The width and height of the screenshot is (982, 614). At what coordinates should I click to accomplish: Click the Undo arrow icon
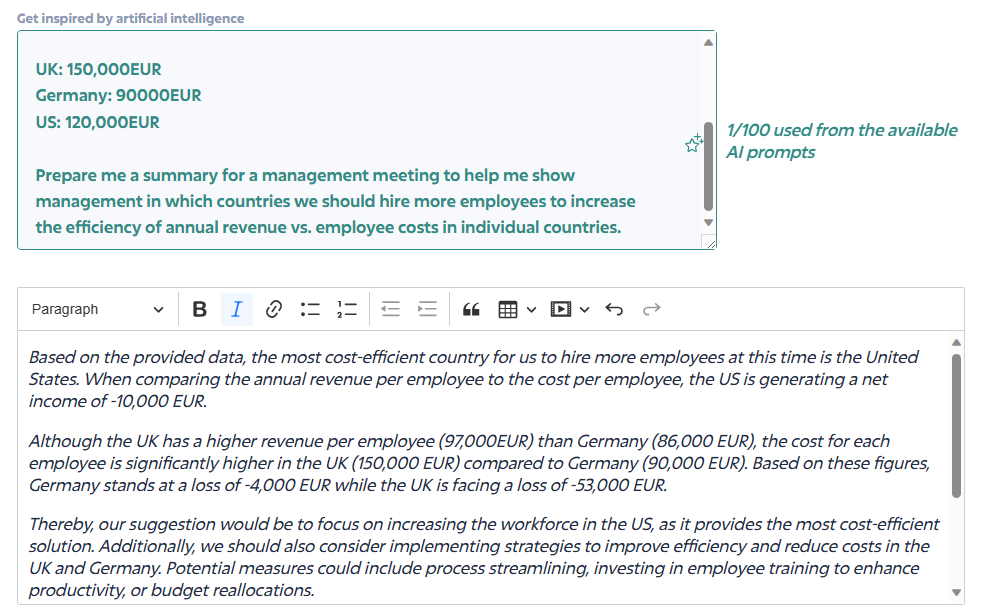coord(615,309)
